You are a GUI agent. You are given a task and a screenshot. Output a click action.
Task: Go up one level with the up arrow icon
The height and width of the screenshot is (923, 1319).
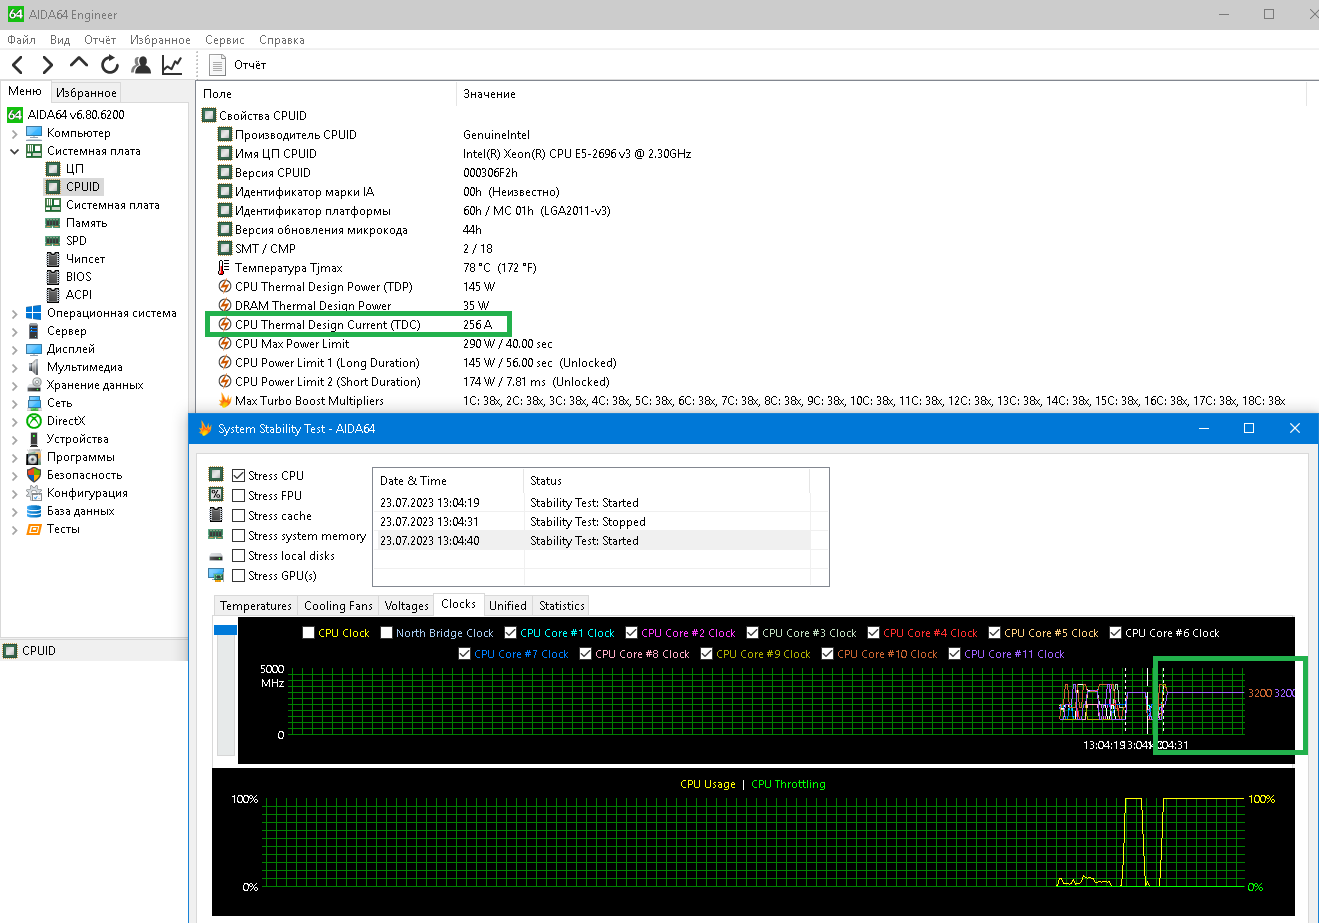pos(79,64)
